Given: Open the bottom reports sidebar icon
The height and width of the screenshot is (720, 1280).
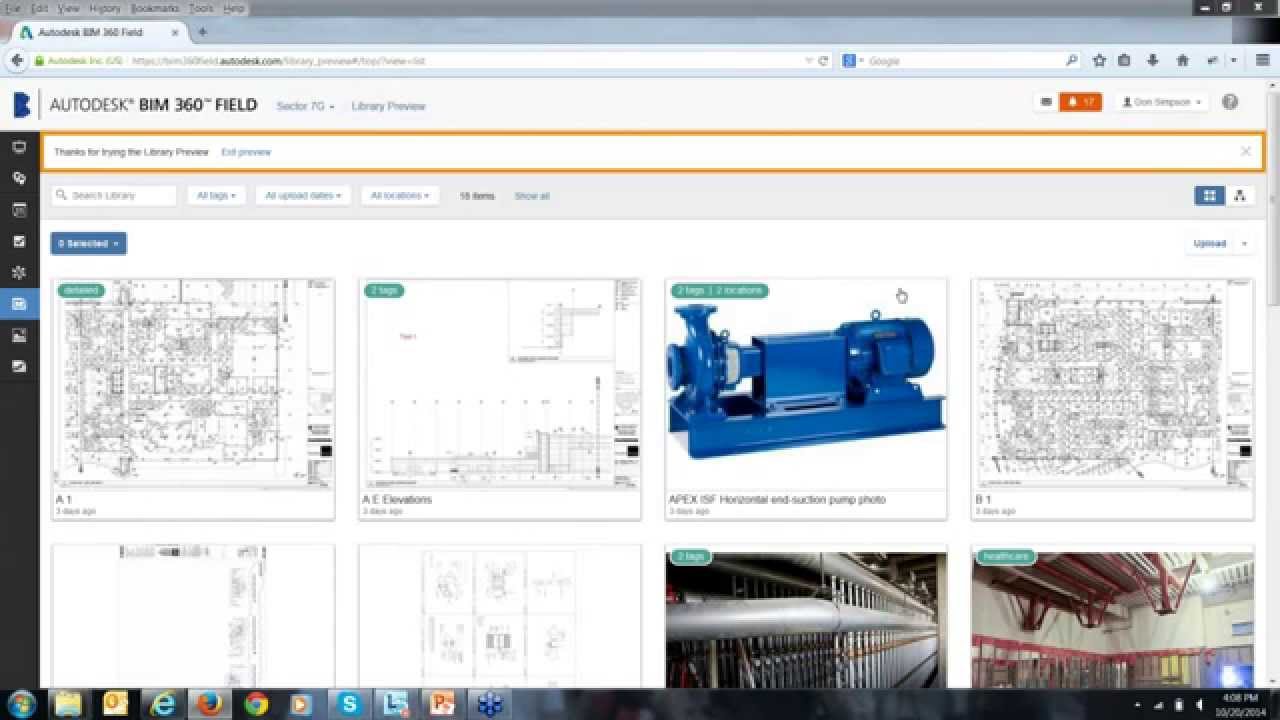Looking at the screenshot, I should pyautogui.click(x=19, y=366).
